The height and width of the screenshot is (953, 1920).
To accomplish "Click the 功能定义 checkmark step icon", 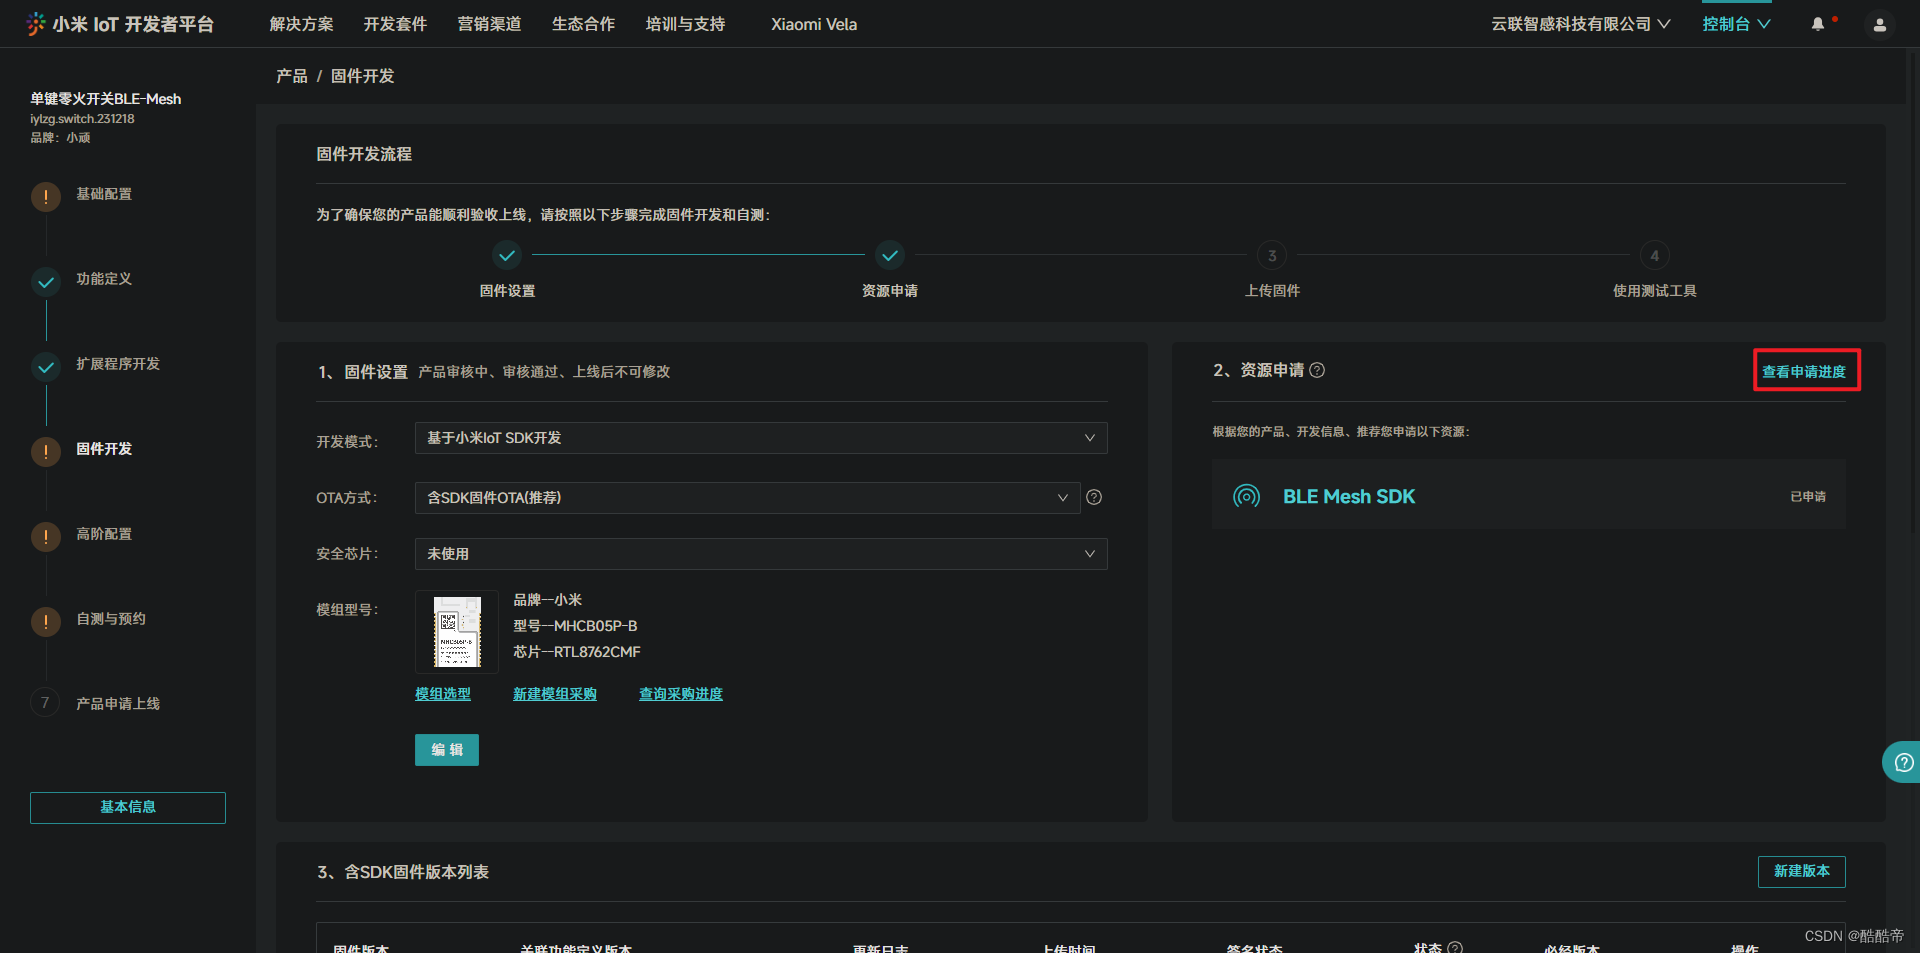I will click(46, 282).
